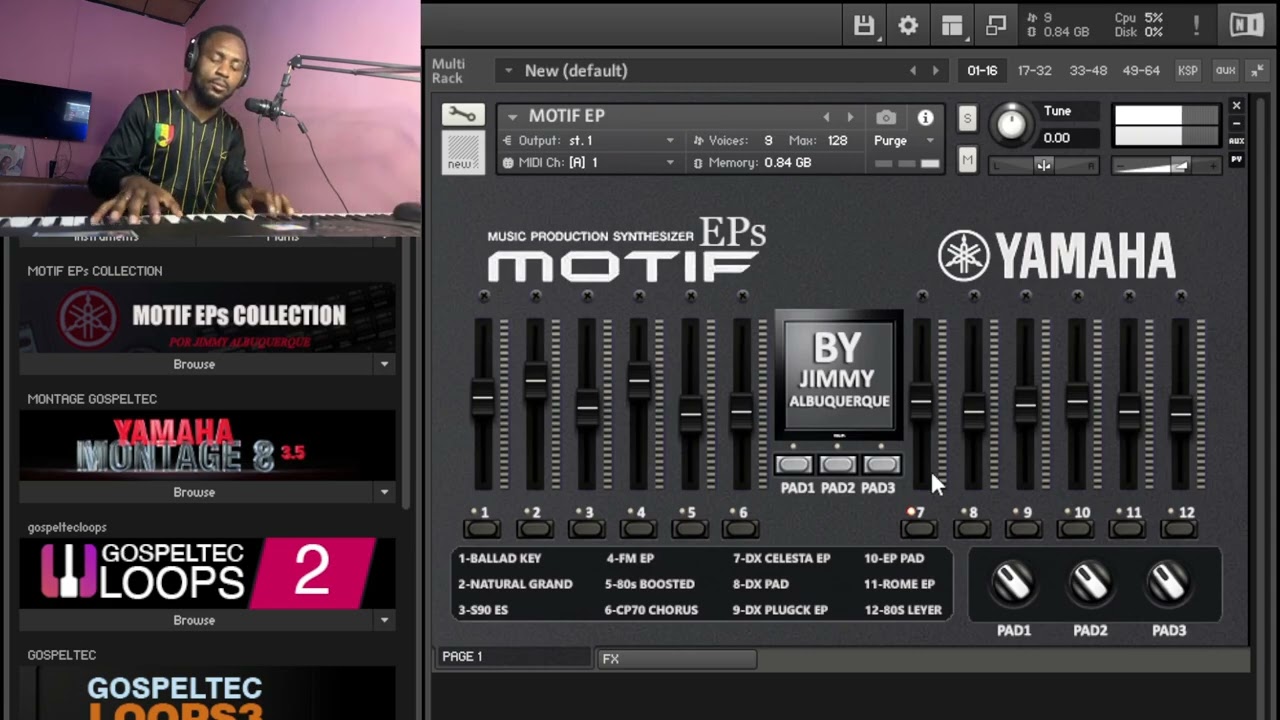Click the Max voices value 128
This screenshot has width=1280, height=720.
click(838, 141)
